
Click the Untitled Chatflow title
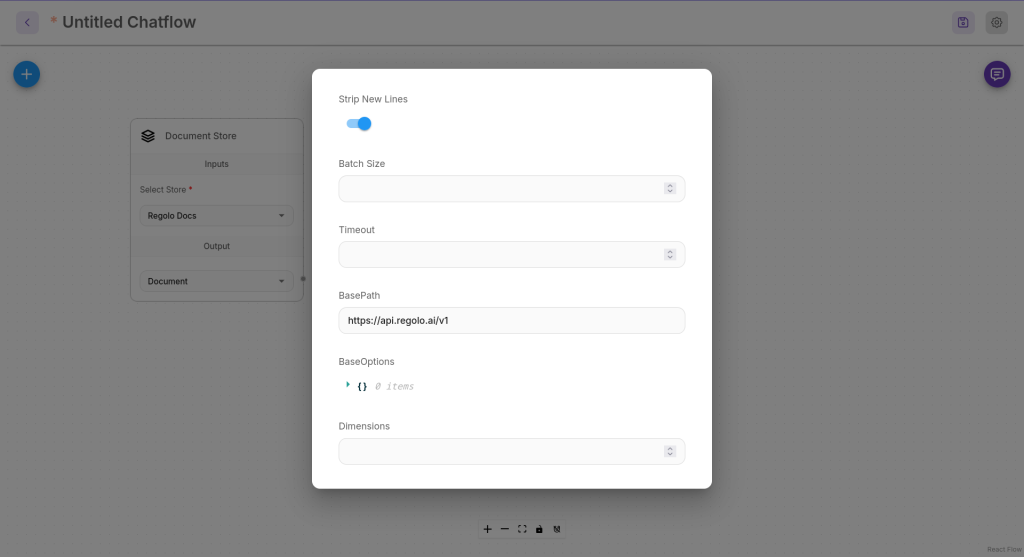point(129,22)
